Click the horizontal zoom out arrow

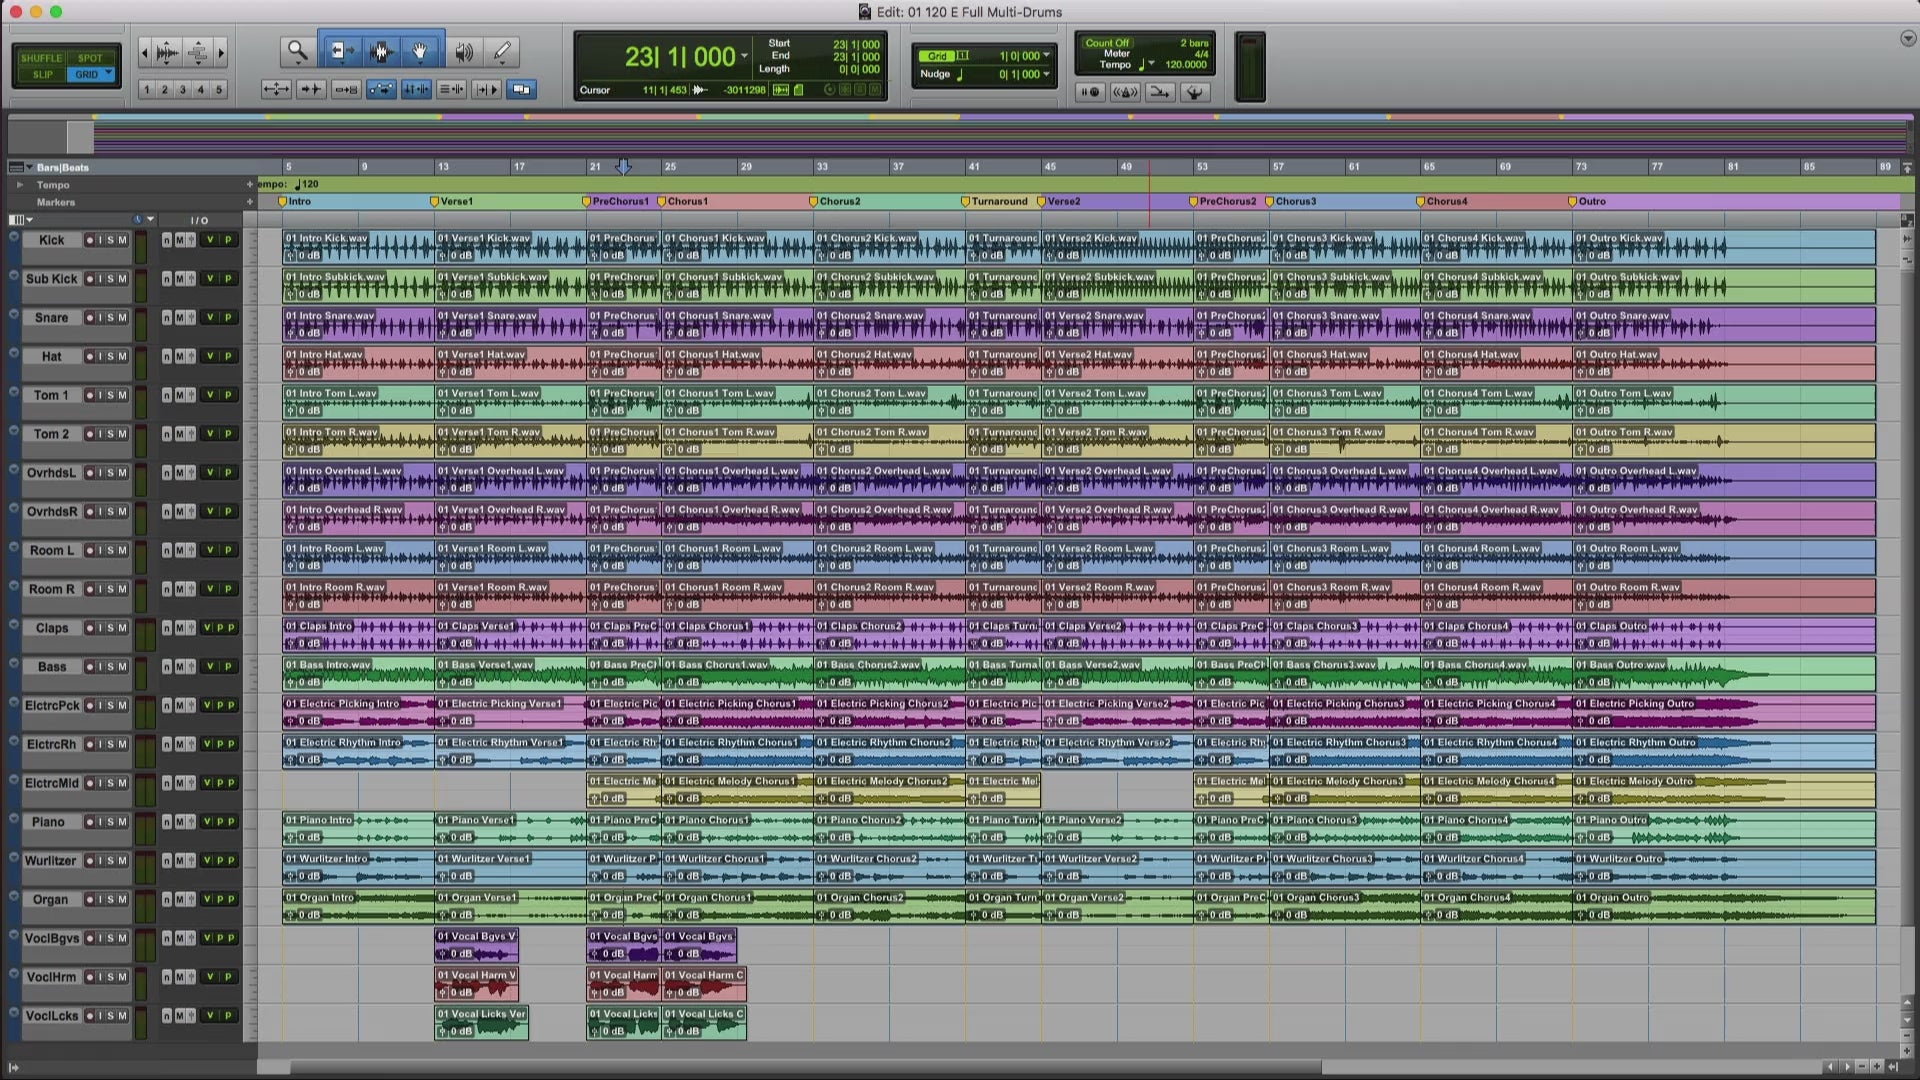(145, 53)
